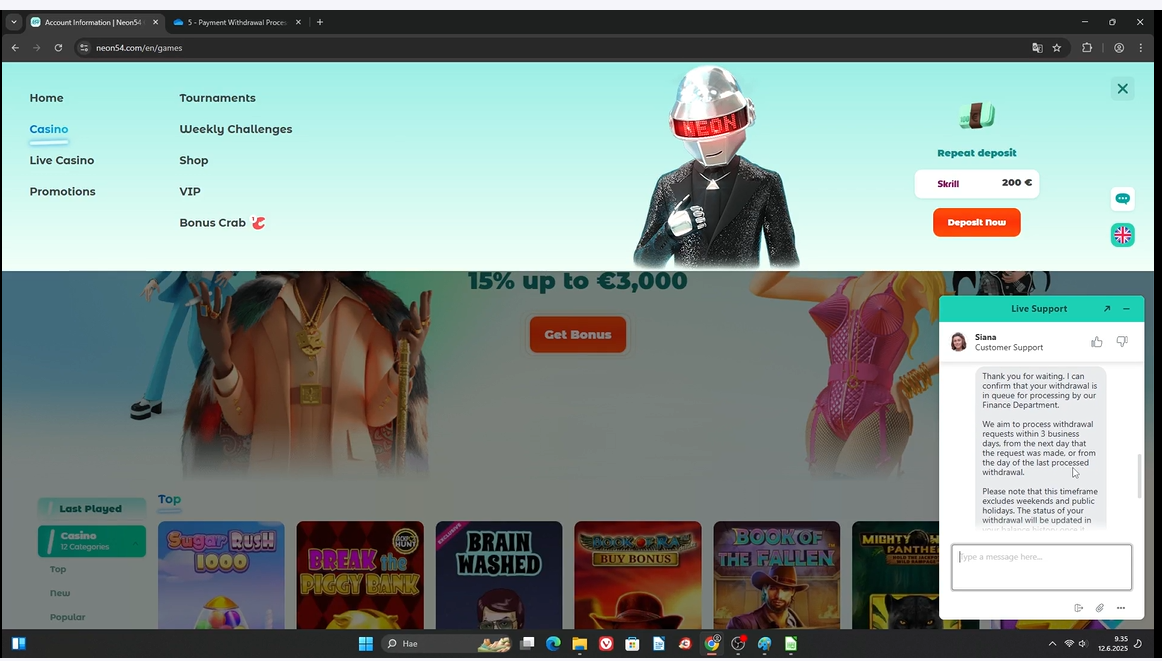Open OBS Studio from the taskbar
The width and height of the screenshot is (1162, 661).
click(737, 643)
